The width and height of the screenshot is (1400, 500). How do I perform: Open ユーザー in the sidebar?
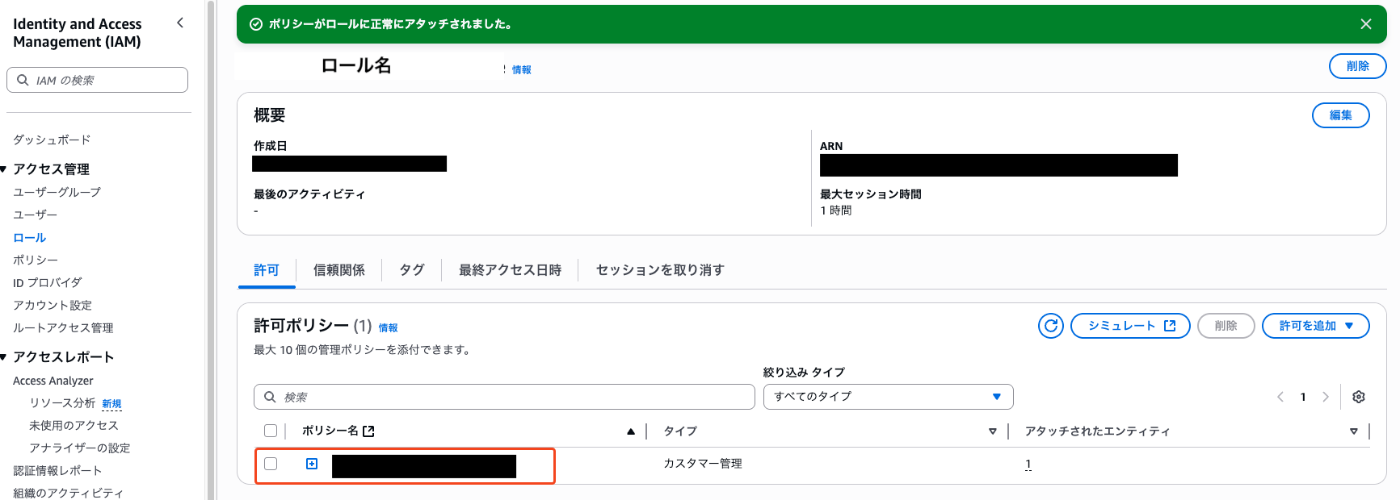35,215
